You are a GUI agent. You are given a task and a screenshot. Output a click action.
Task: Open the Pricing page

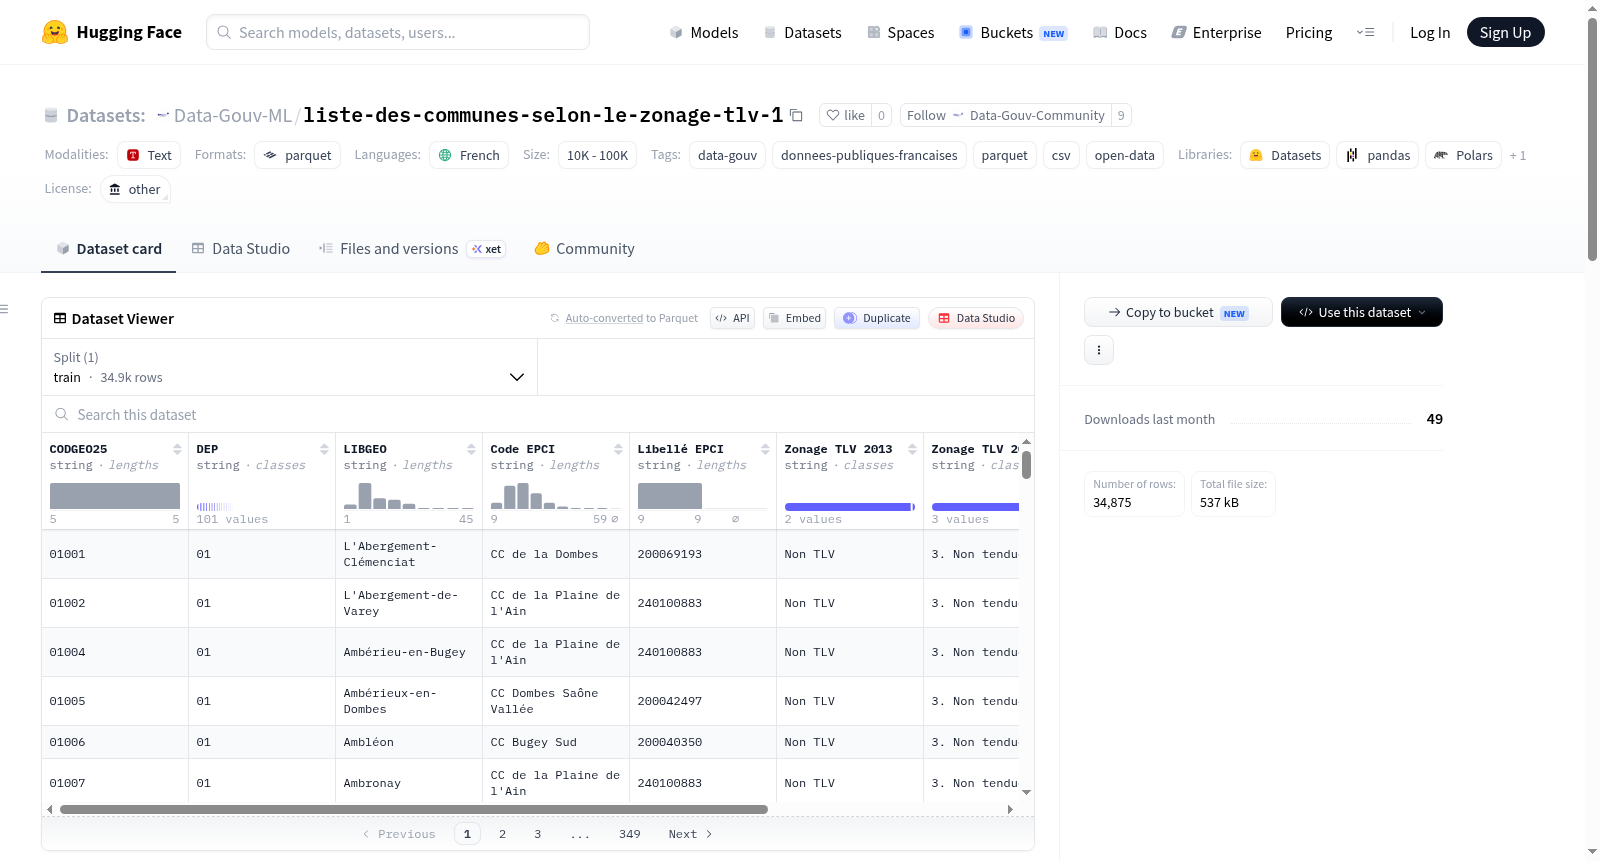click(1308, 32)
